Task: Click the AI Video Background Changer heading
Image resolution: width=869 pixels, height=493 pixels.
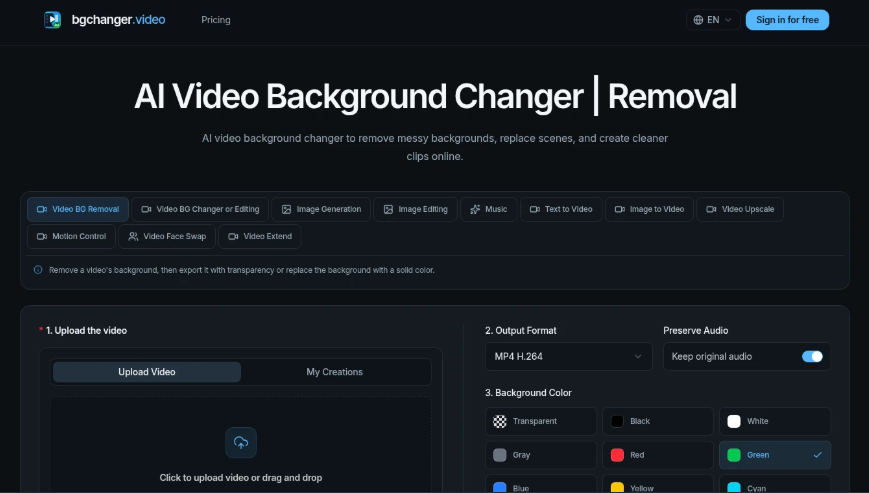Action: coord(435,96)
